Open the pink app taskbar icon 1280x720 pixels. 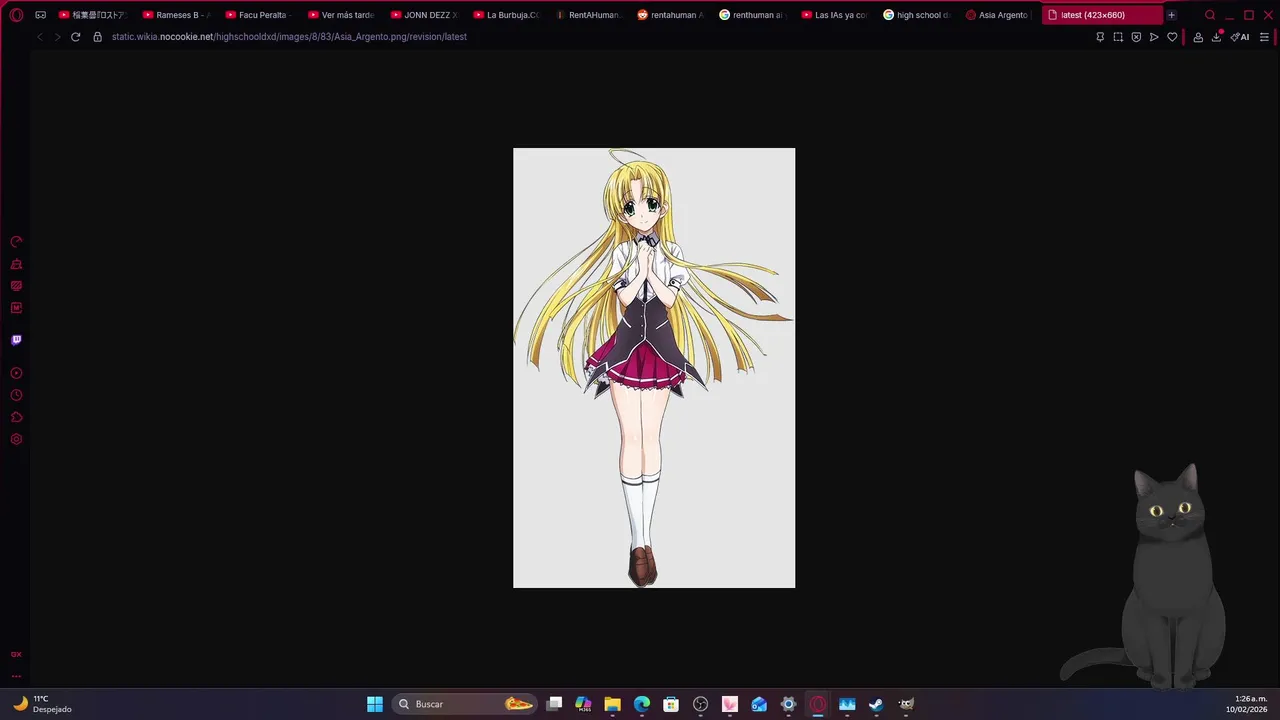(730, 704)
